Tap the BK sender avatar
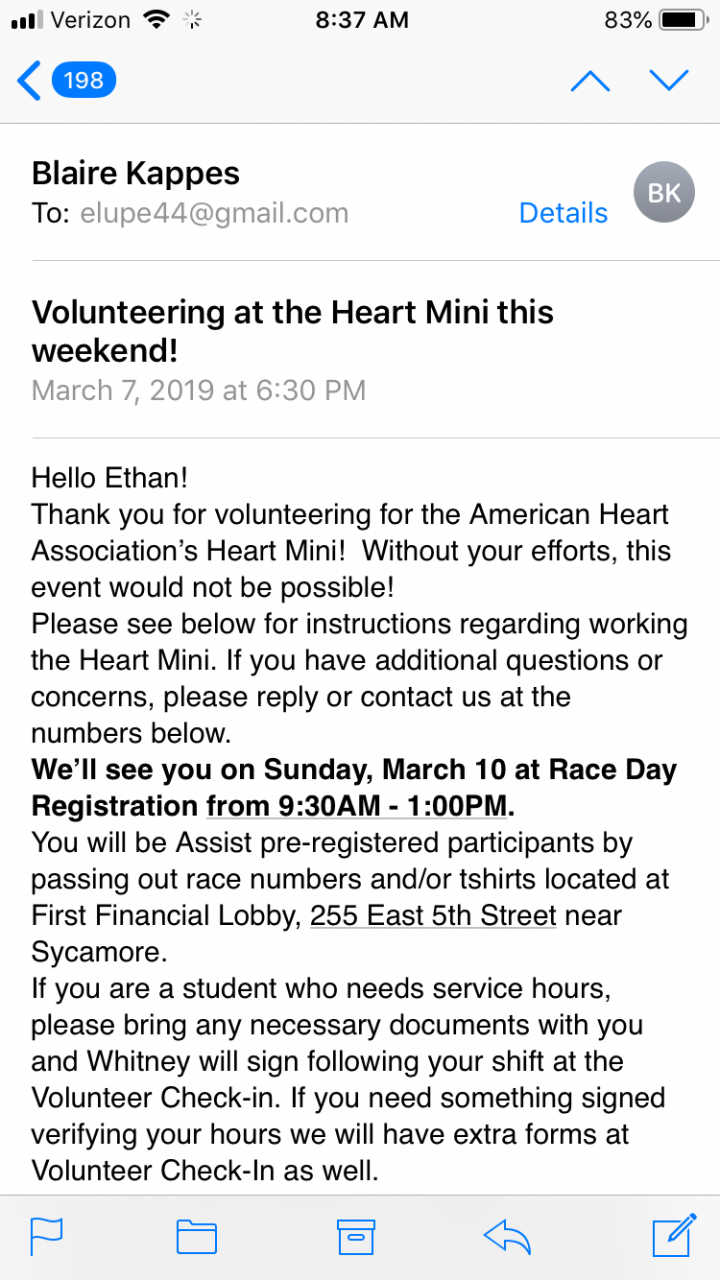720x1280 pixels. 664,192
